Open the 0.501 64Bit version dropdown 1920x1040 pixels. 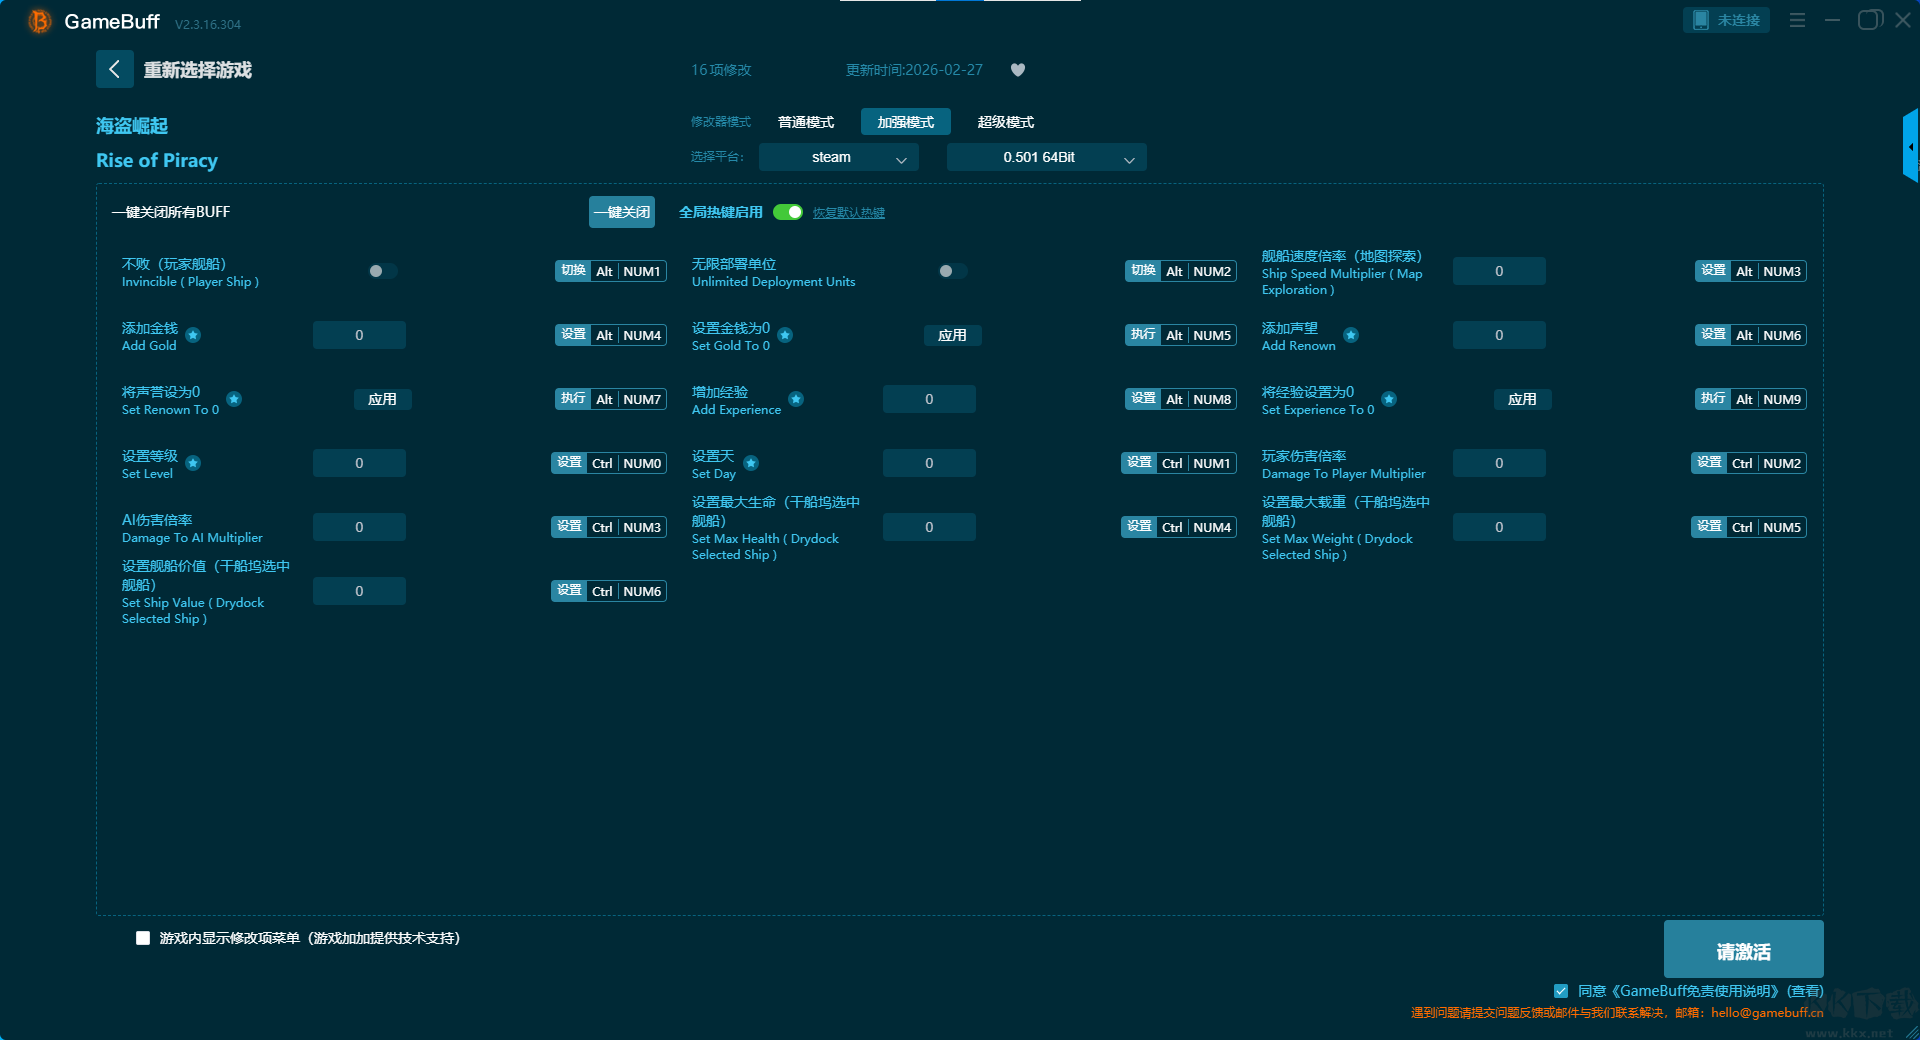(1046, 158)
